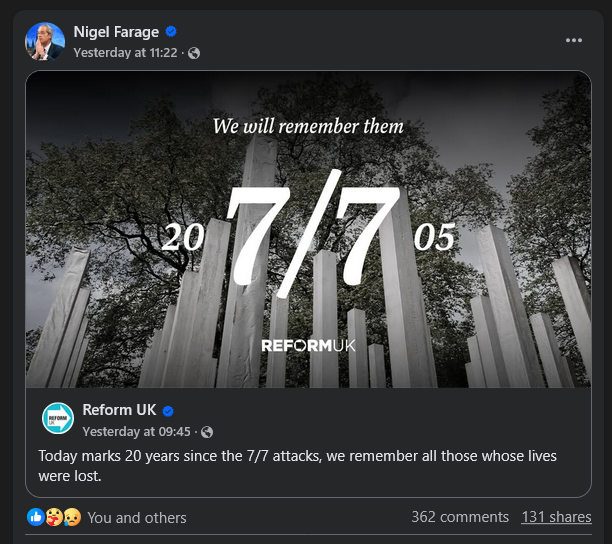612x544 pixels.
Task: Show who reacted via 'You and others'
Action: 136,517
